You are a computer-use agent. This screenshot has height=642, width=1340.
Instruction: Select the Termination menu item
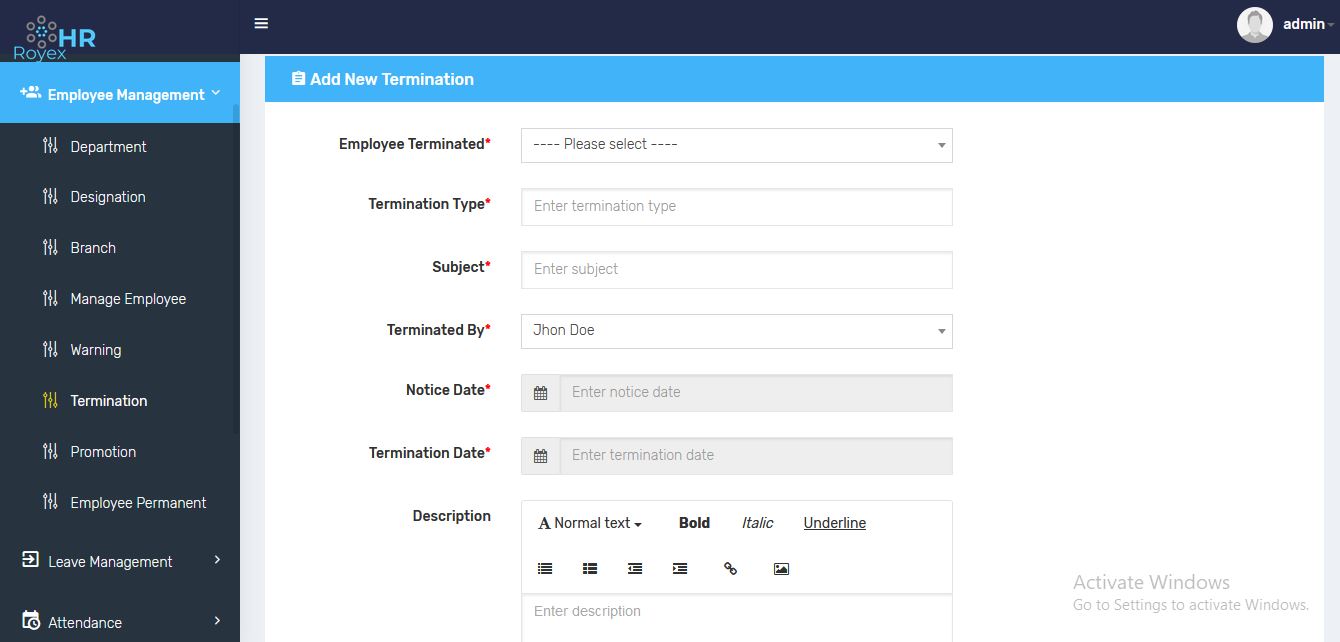[x=109, y=400]
